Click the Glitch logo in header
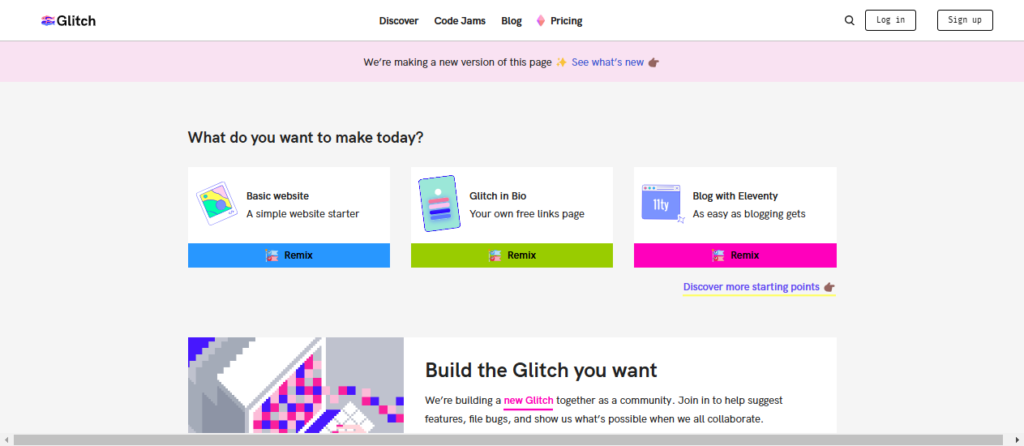This screenshot has width=1024, height=446. [x=69, y=20]
